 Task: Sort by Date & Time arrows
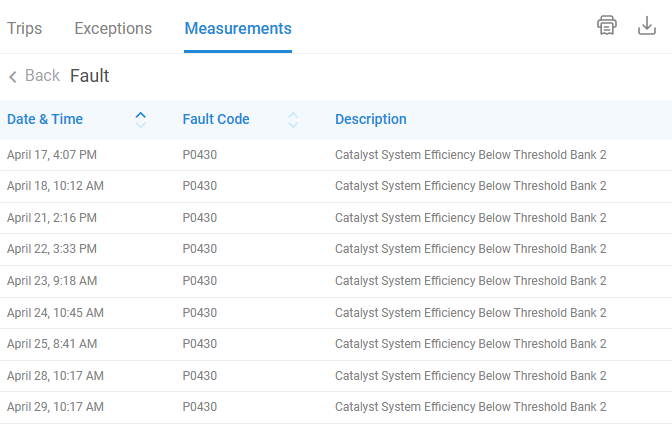141,120
